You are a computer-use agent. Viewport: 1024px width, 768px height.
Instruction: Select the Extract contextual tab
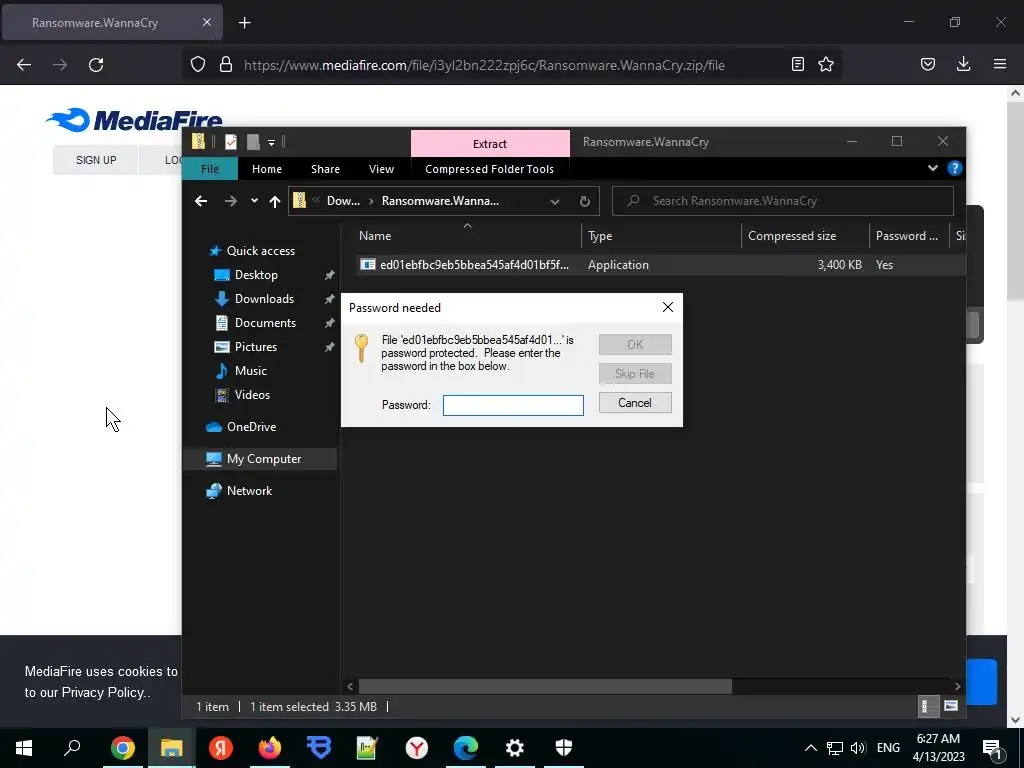coord(490,144)
